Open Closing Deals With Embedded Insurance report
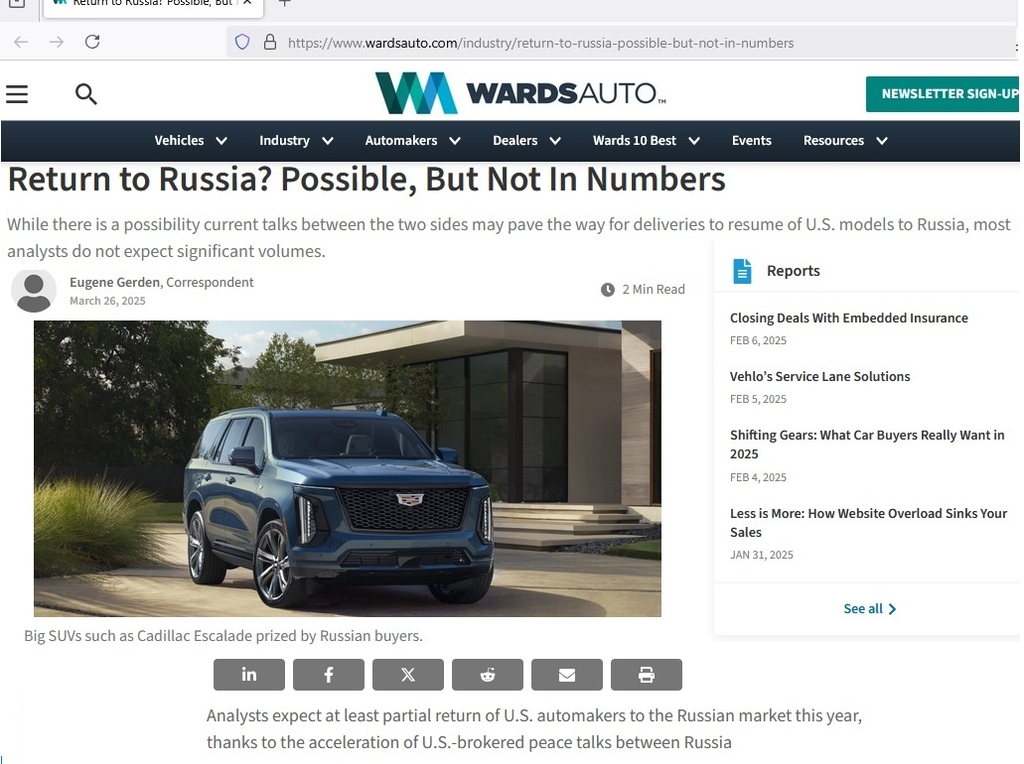The image size is (1024, 764). [849, 318]
